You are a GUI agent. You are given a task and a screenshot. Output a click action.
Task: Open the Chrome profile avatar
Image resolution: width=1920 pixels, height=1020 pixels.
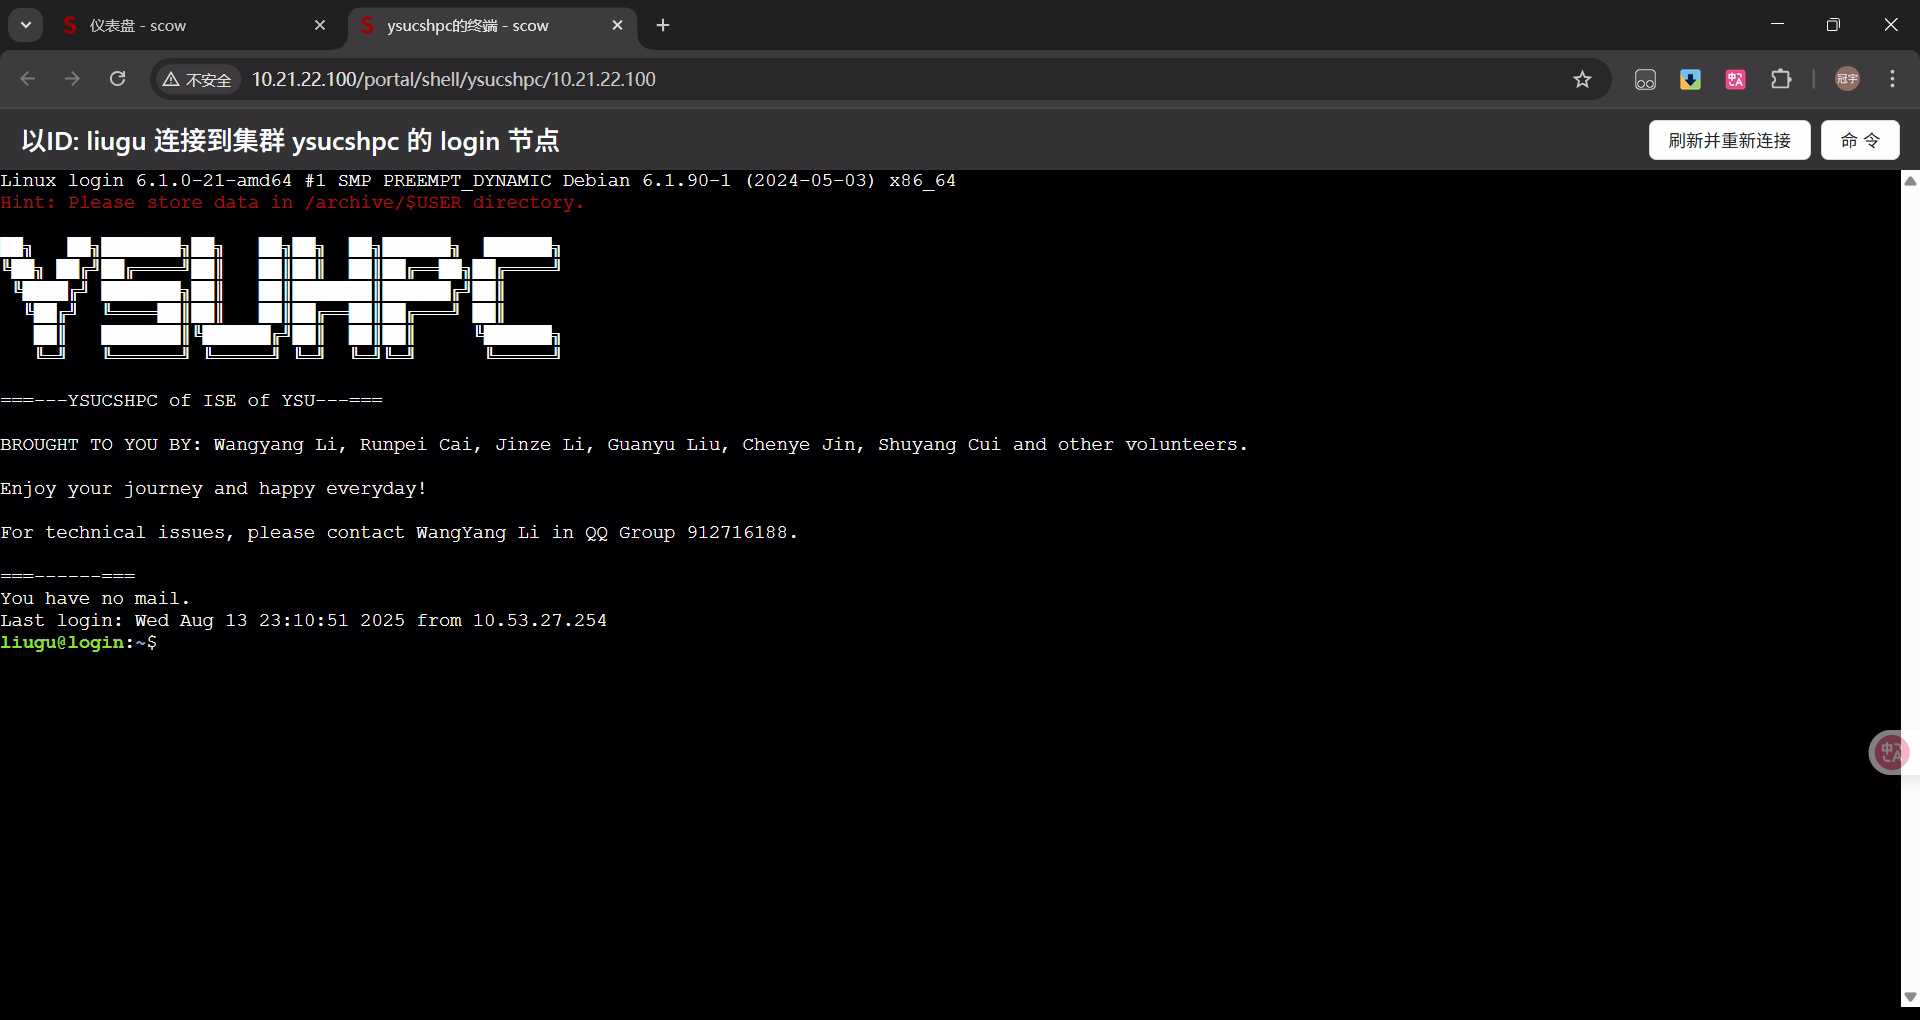[1847, 79]
